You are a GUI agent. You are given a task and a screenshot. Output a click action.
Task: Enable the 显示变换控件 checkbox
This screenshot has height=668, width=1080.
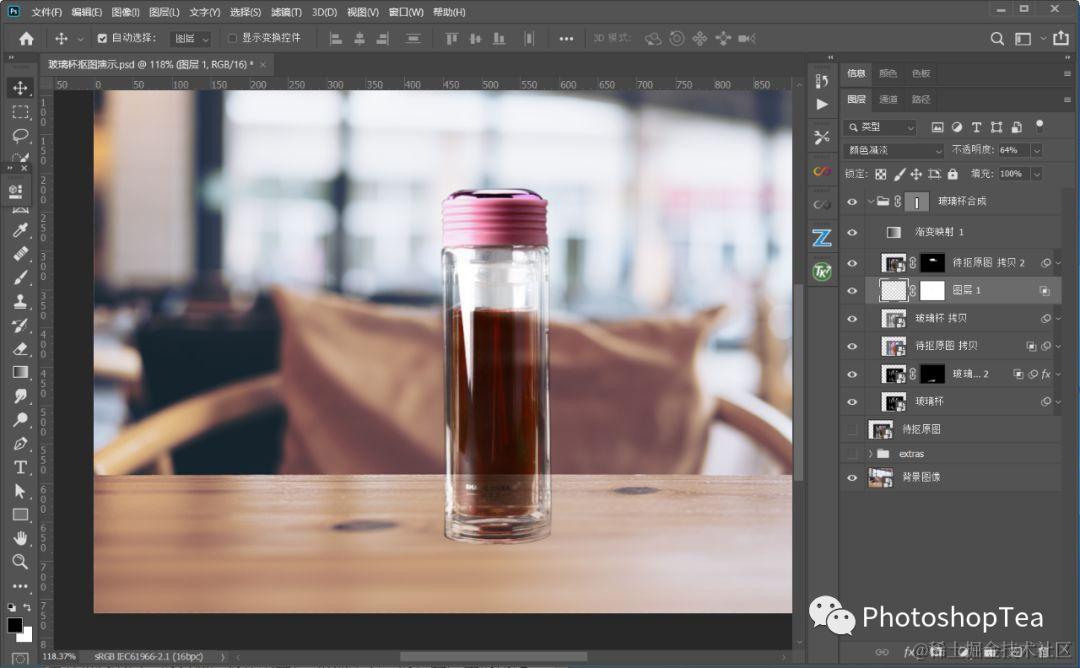[x=233, y=39]
